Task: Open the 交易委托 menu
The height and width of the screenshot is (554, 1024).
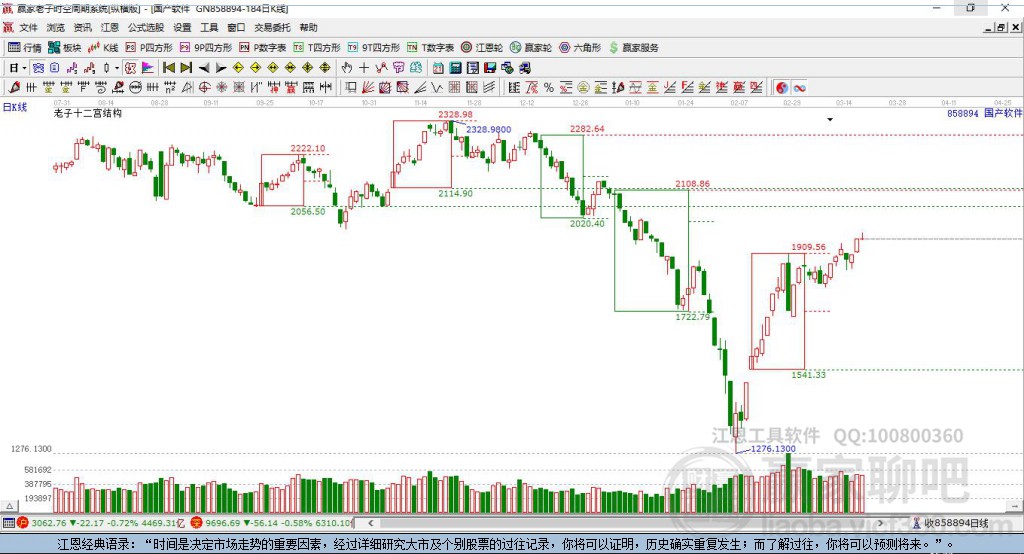Action: coord(272,27)
